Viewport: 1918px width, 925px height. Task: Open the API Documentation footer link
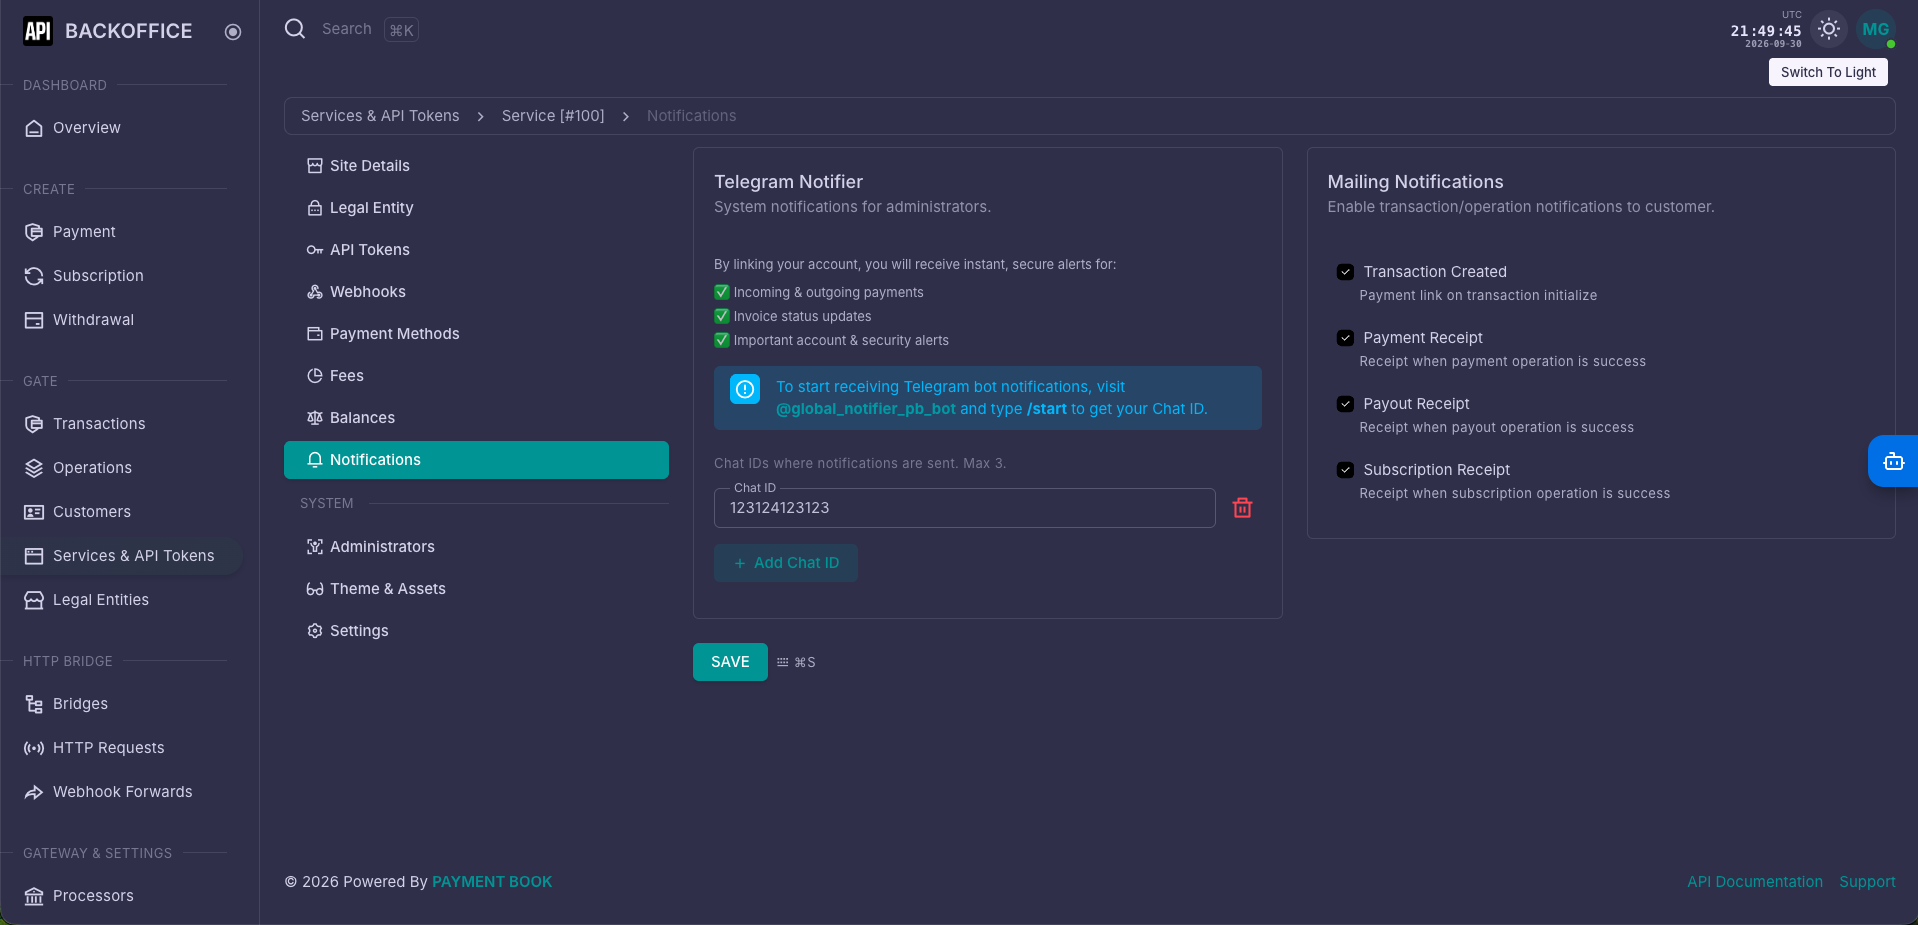click(1755, 882)
